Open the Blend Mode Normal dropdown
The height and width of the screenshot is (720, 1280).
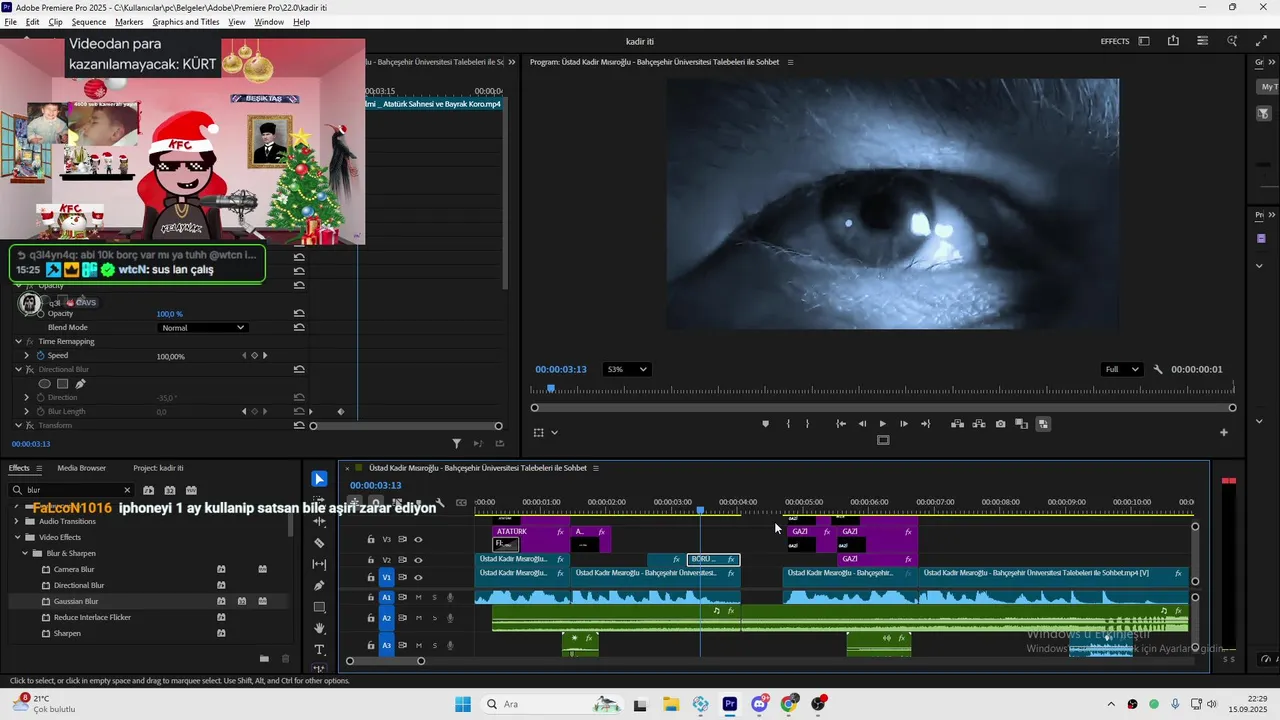click(x=202, y=327)
